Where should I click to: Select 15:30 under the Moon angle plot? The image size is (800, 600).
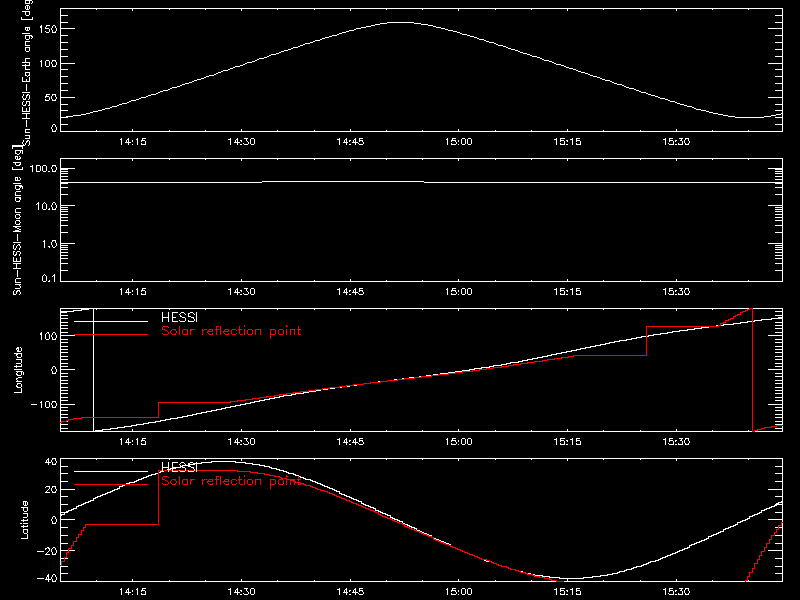tap(676, 292)
